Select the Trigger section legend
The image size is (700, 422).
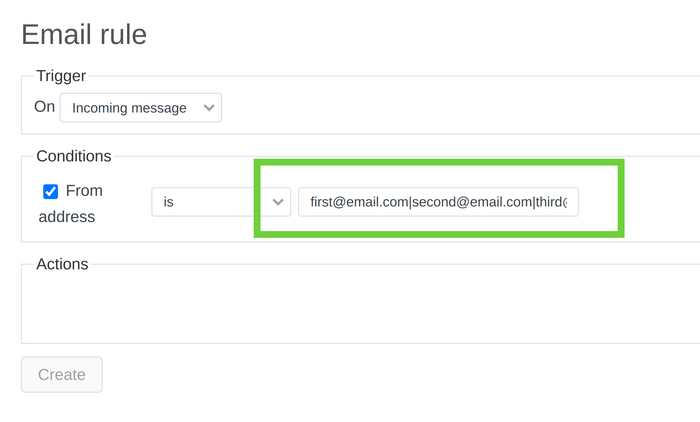coord(61,75)
